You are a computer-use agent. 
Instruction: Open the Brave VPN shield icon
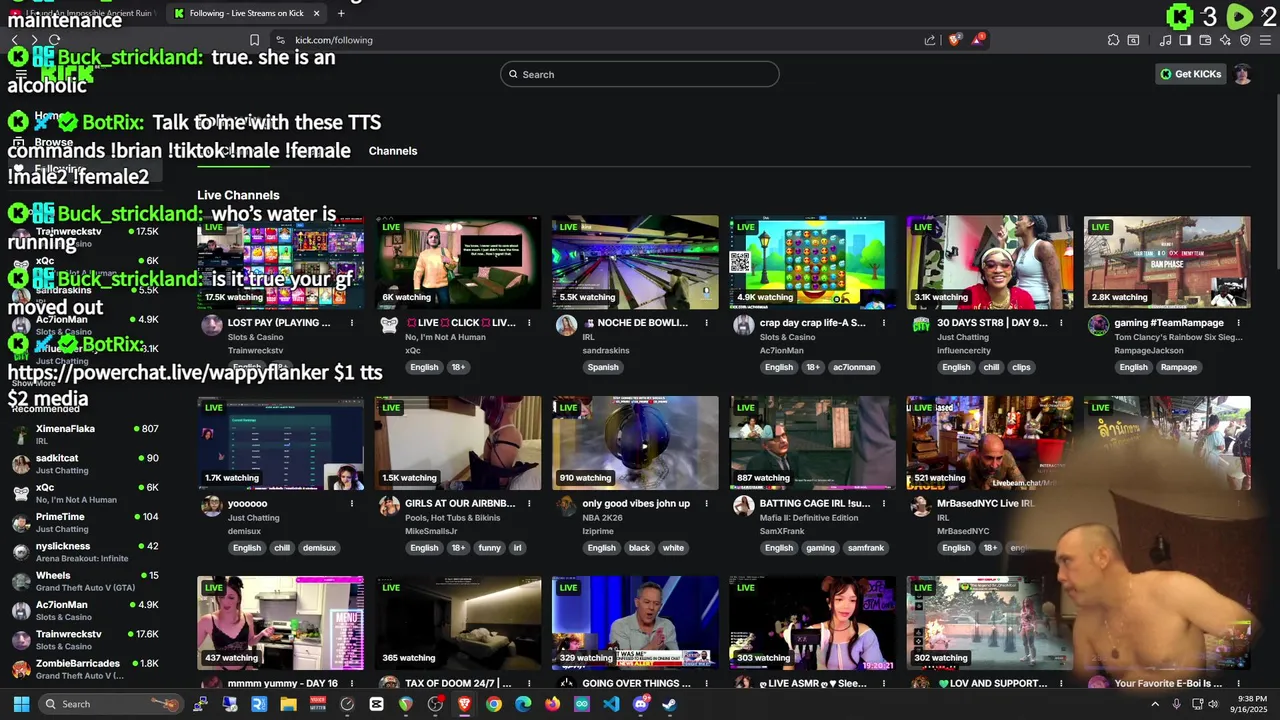coord(1245,40)
